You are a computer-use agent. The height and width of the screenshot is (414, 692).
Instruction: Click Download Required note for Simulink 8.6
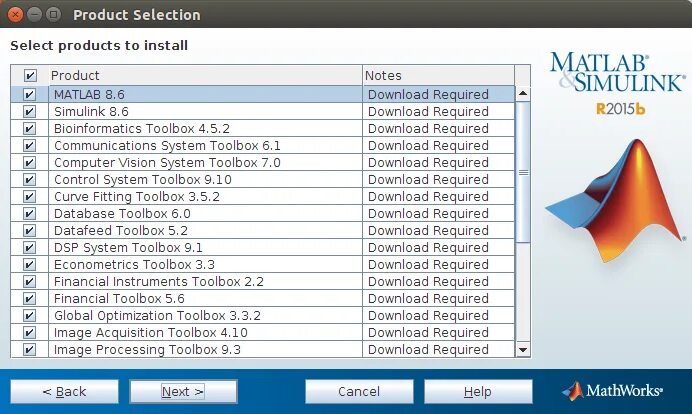[428, 111]
